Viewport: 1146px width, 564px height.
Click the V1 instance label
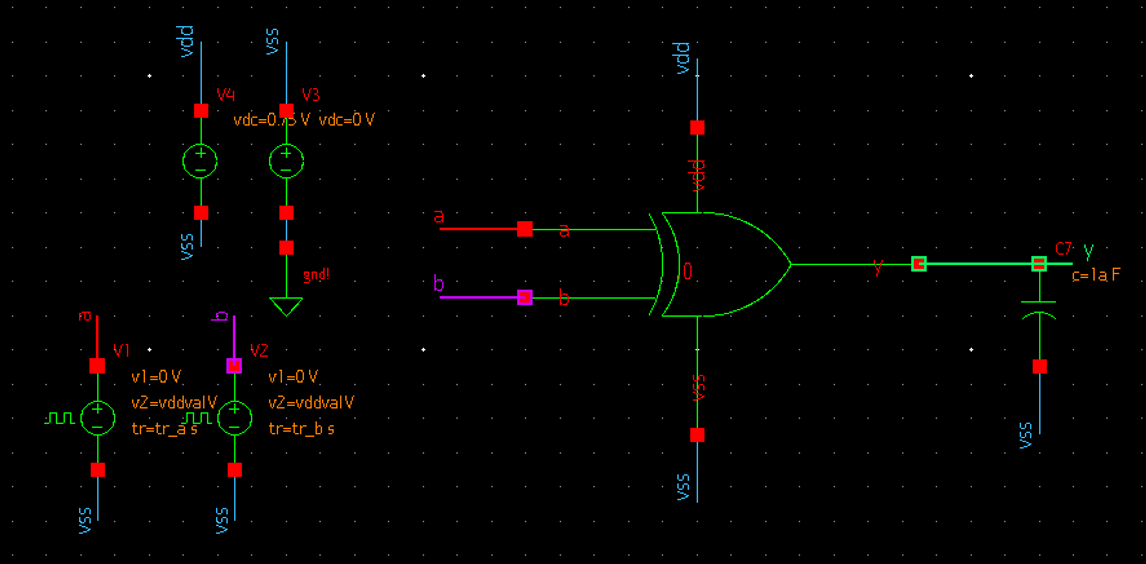point(121,351)
